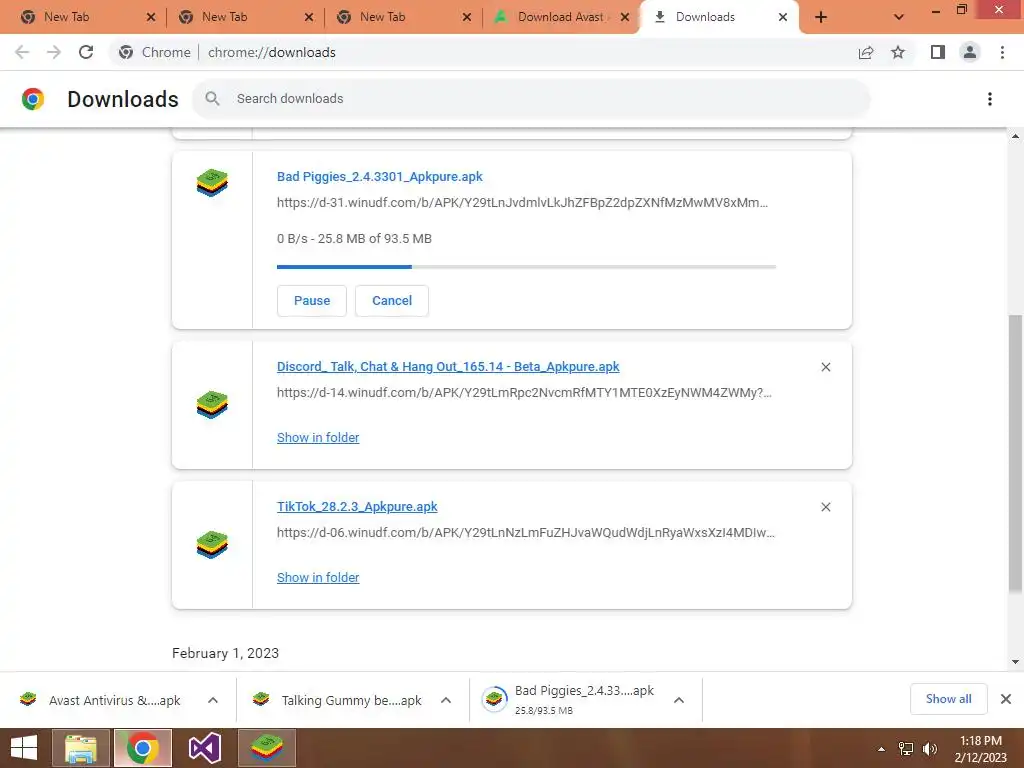Click the Bad Piggies download progress bar
This screenshot has height=768, width=1024.
click(x=526, y=266)
